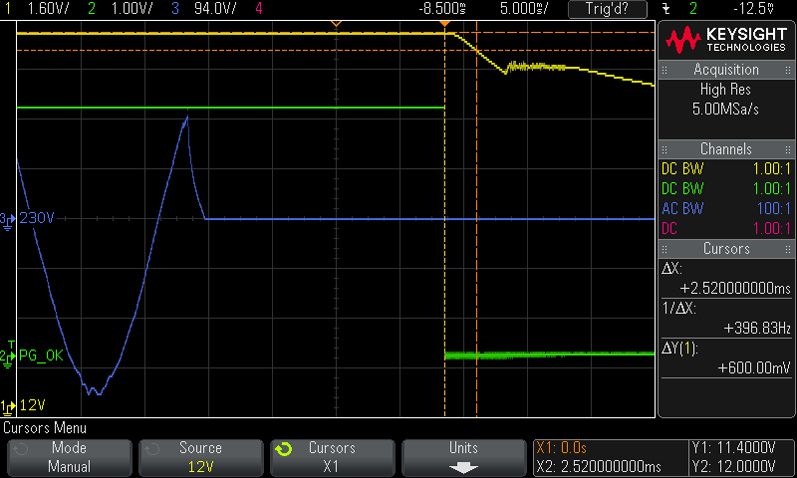Click the solid orange trigger time marker
The image size is (797, 478).
(x=445, y=24)
